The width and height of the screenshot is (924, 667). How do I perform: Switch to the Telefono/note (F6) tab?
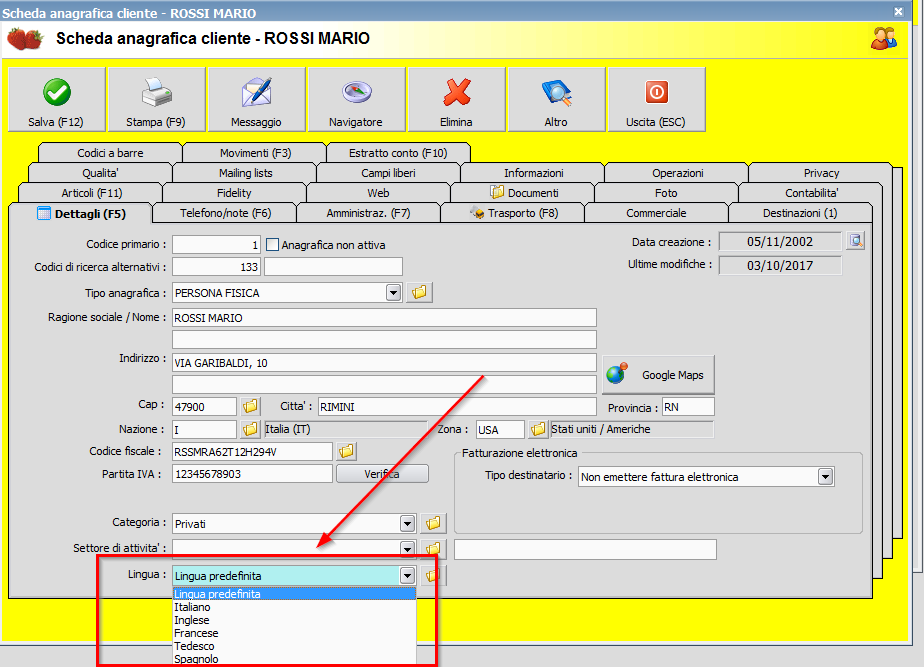click(225, 213)
